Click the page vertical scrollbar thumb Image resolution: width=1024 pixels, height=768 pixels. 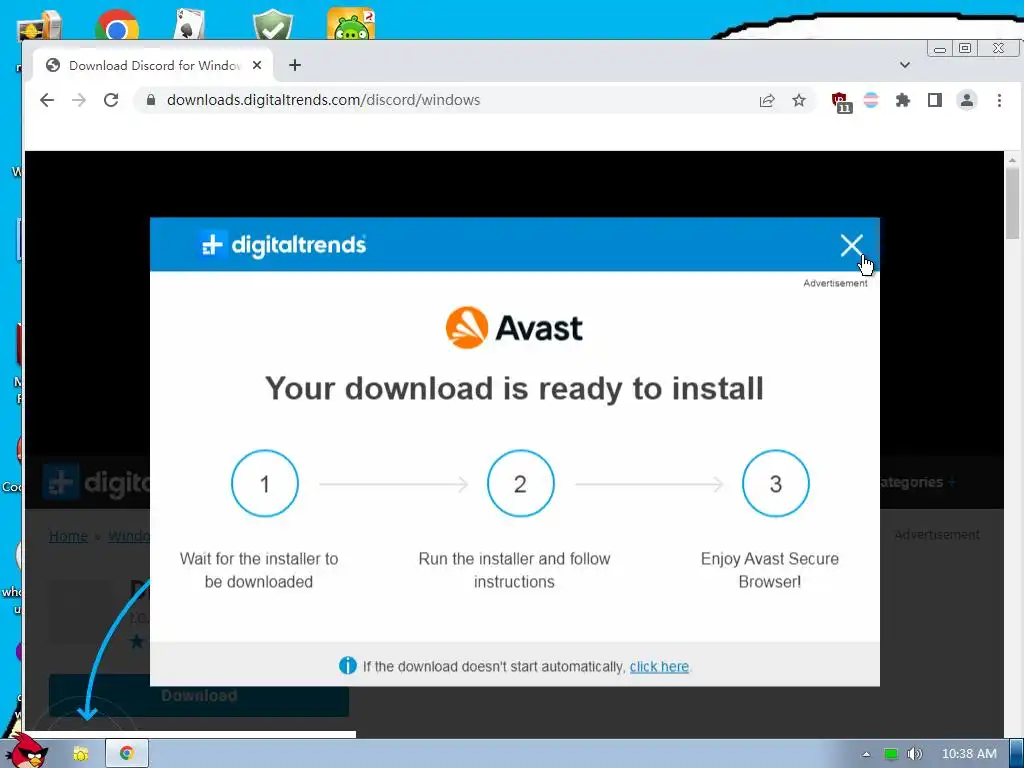(x=1012, y=202)
